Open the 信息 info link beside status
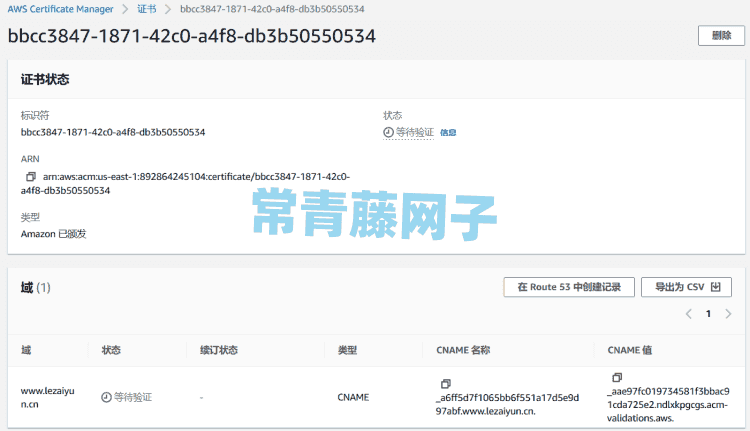This screenshot has height=431, width=750. pyautogui.click(x=448, y=133)
